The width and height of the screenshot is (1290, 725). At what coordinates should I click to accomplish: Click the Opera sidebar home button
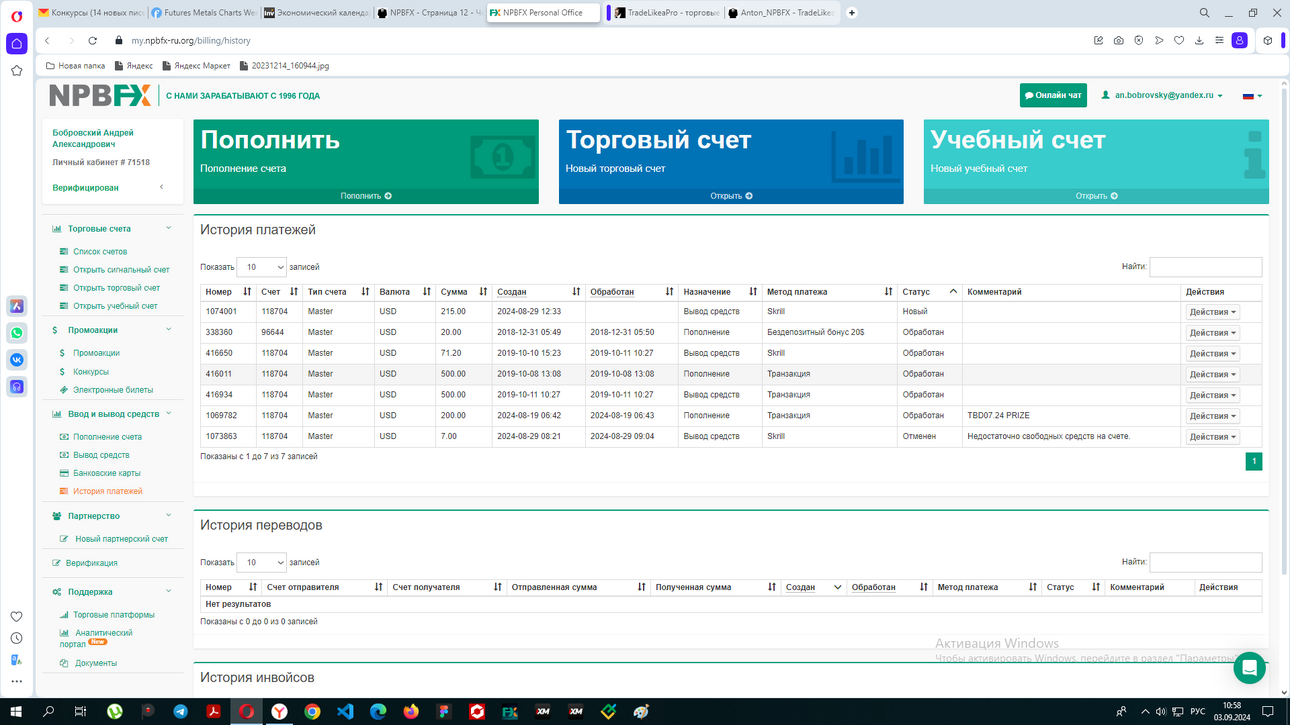coord(17,43)
